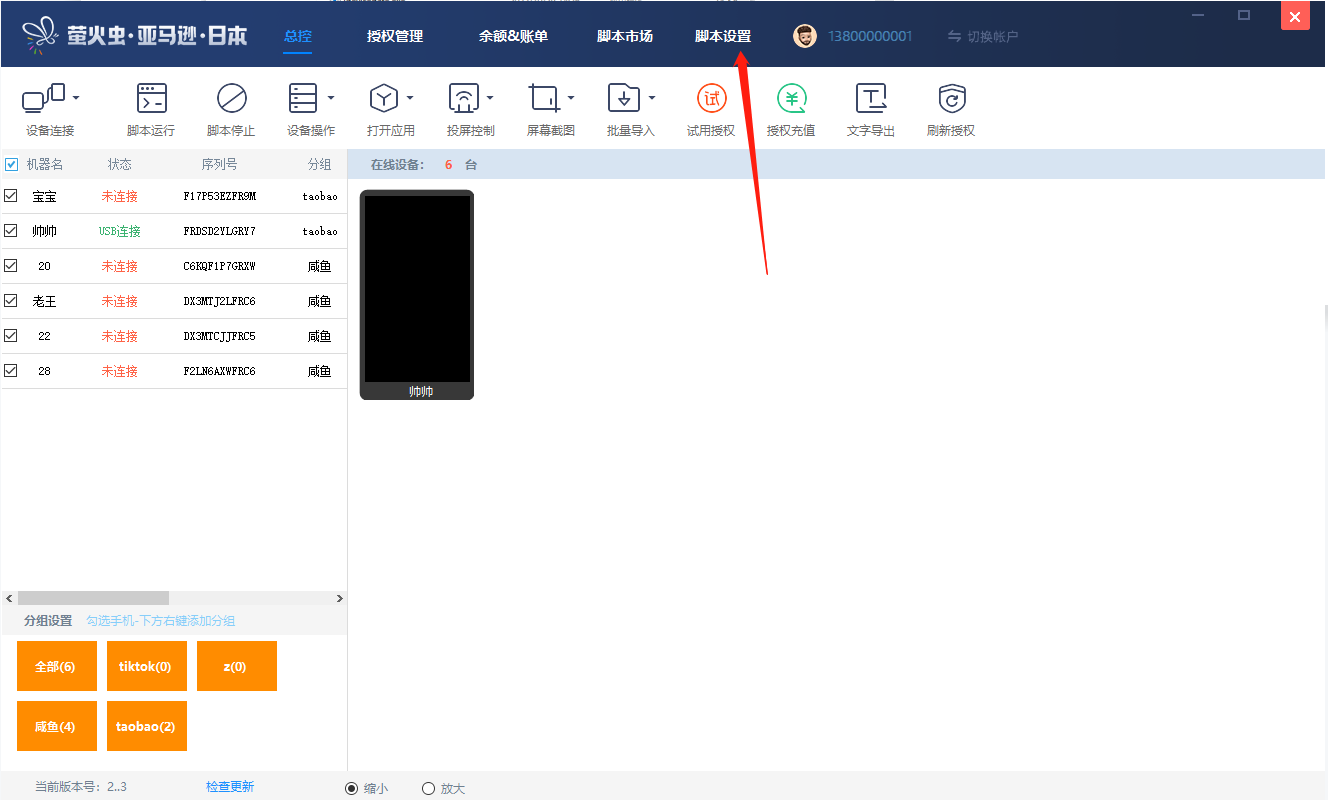1328x800 pixels.
Task: Toggle the select-all checkbox in the header
Action: [11, 164]
